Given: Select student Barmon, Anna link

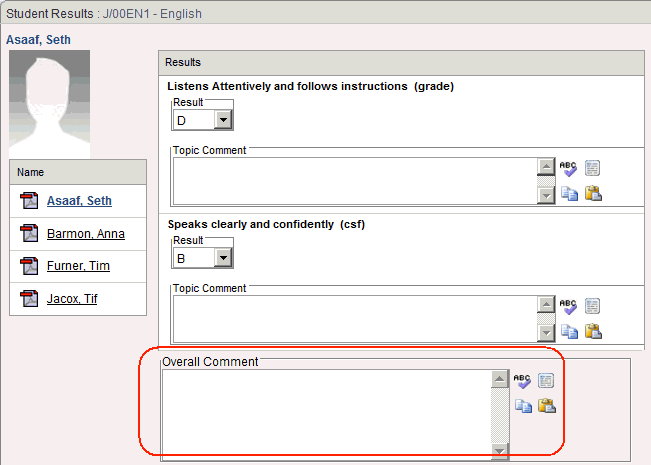Looking at the screenshot, I should tap(86, 234).
